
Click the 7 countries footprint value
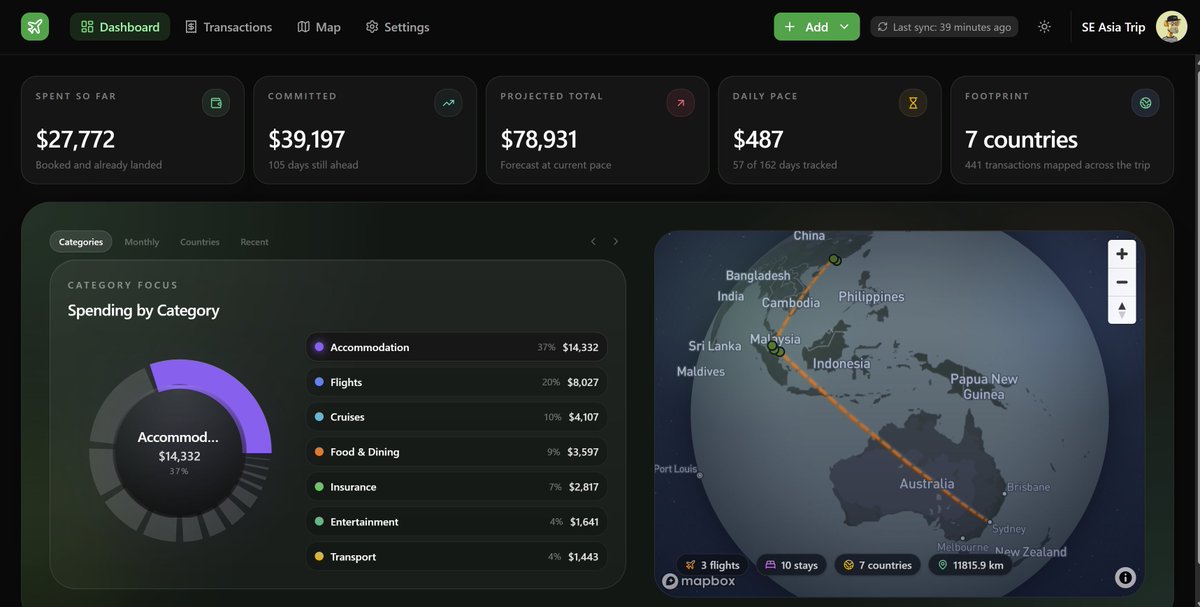tap(1021, 139)
